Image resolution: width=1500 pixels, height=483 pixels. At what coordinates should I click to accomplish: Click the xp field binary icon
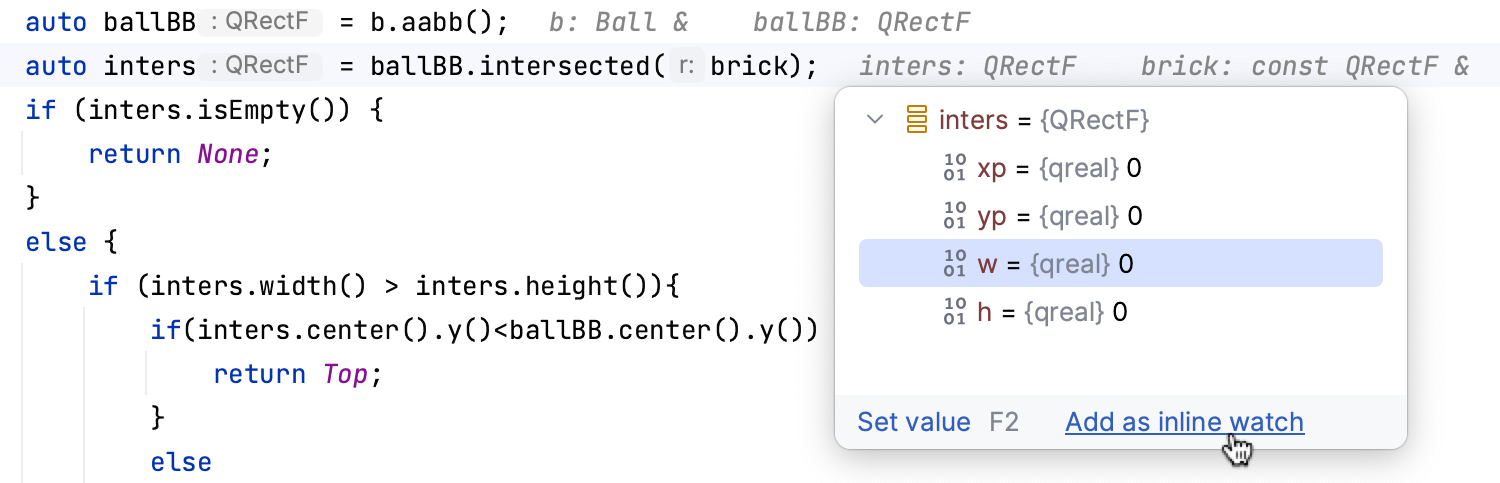click(x=955, y=168)
